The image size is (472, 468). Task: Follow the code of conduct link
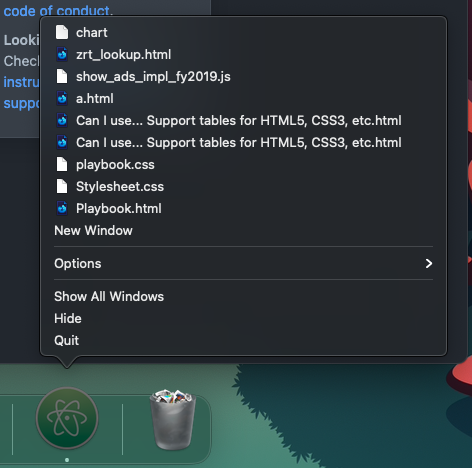(x=57, y=11)
